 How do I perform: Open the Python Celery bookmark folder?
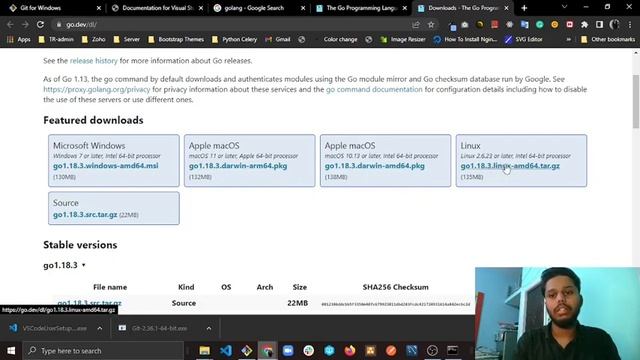(235, 39)
